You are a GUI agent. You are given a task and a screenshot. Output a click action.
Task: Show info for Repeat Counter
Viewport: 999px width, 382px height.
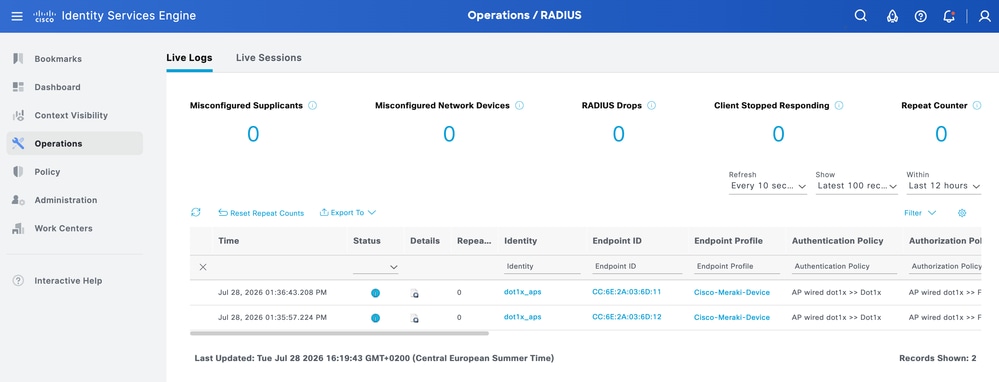pos(977,106)
